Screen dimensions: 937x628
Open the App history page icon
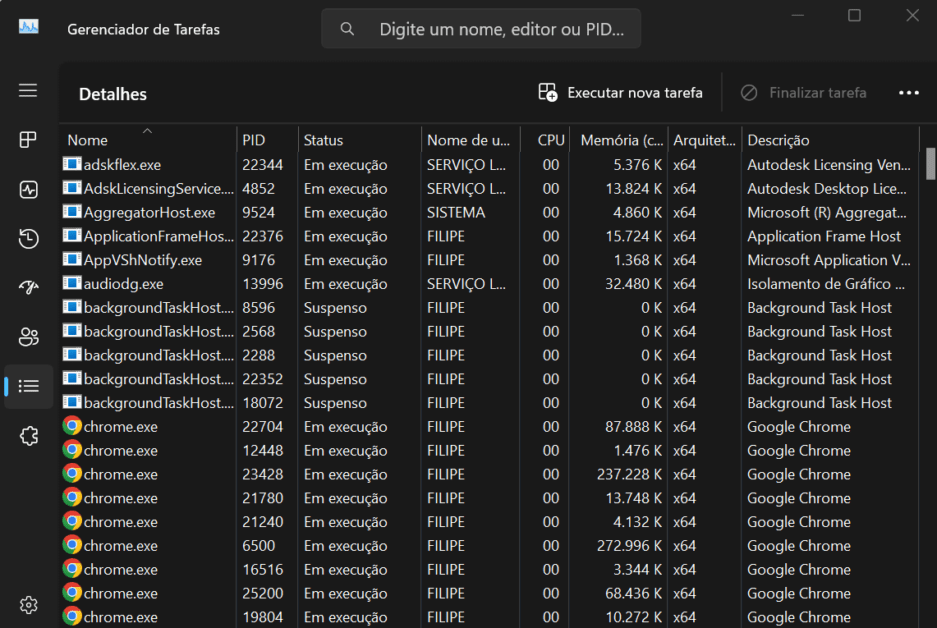[28, 238]
